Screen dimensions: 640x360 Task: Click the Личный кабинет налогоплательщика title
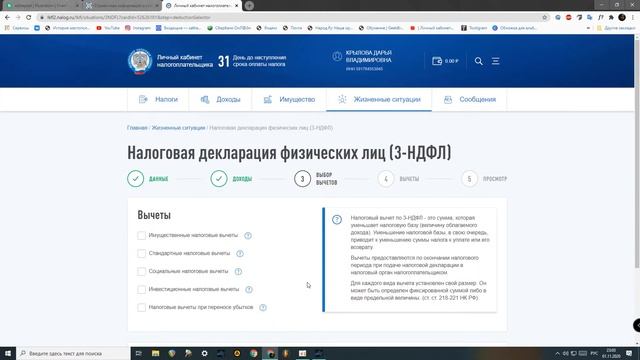coord(184,61)
